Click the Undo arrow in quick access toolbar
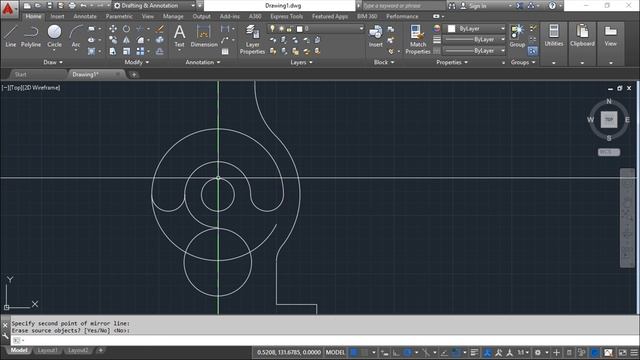 [x=83, y=6]
